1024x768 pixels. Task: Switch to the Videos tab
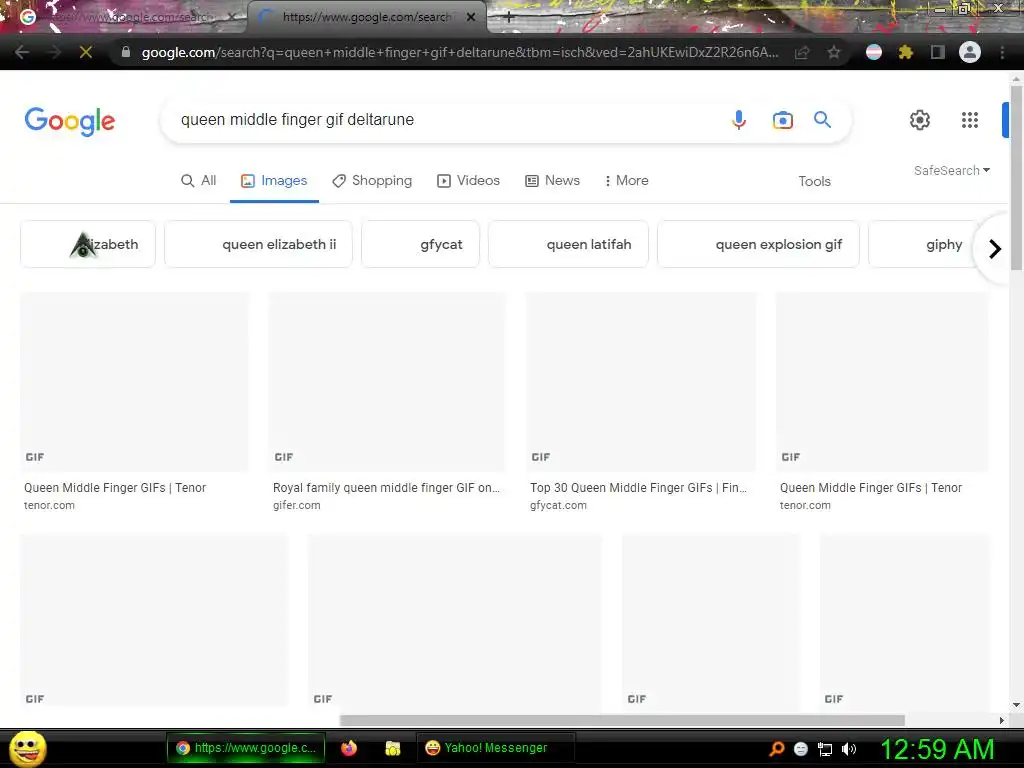[468, 180]
